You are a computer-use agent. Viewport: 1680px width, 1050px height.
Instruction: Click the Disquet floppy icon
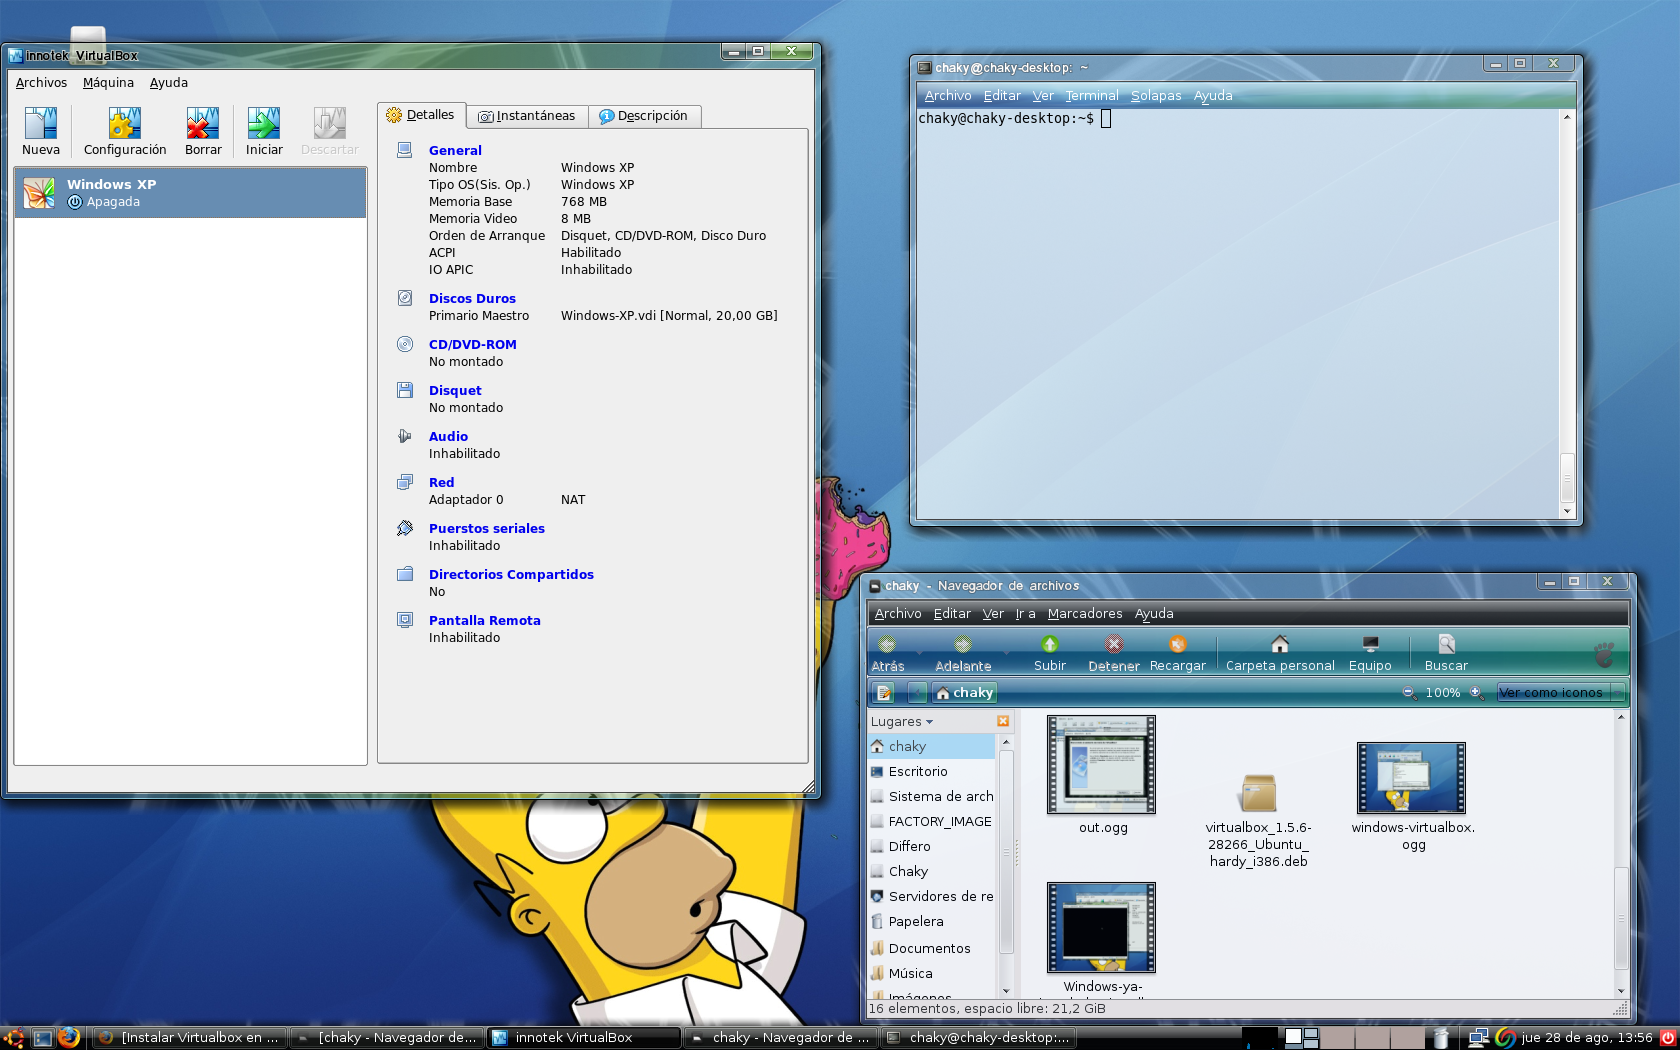(405, 390)
